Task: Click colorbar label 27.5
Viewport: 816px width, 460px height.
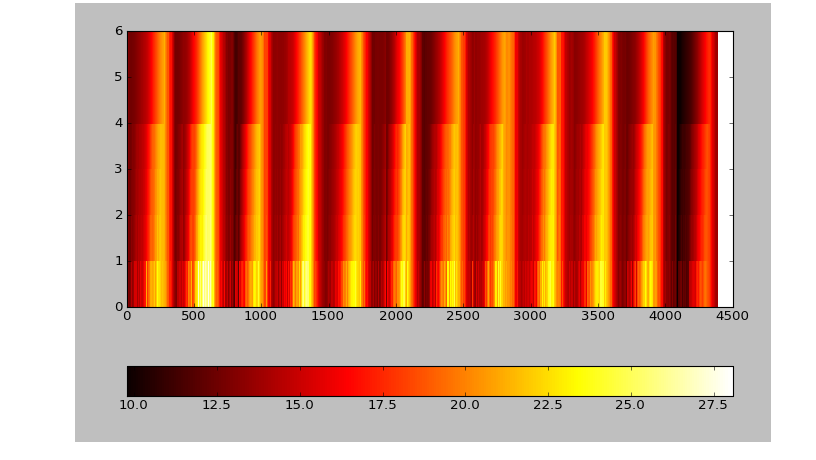Action: (713, 405)
